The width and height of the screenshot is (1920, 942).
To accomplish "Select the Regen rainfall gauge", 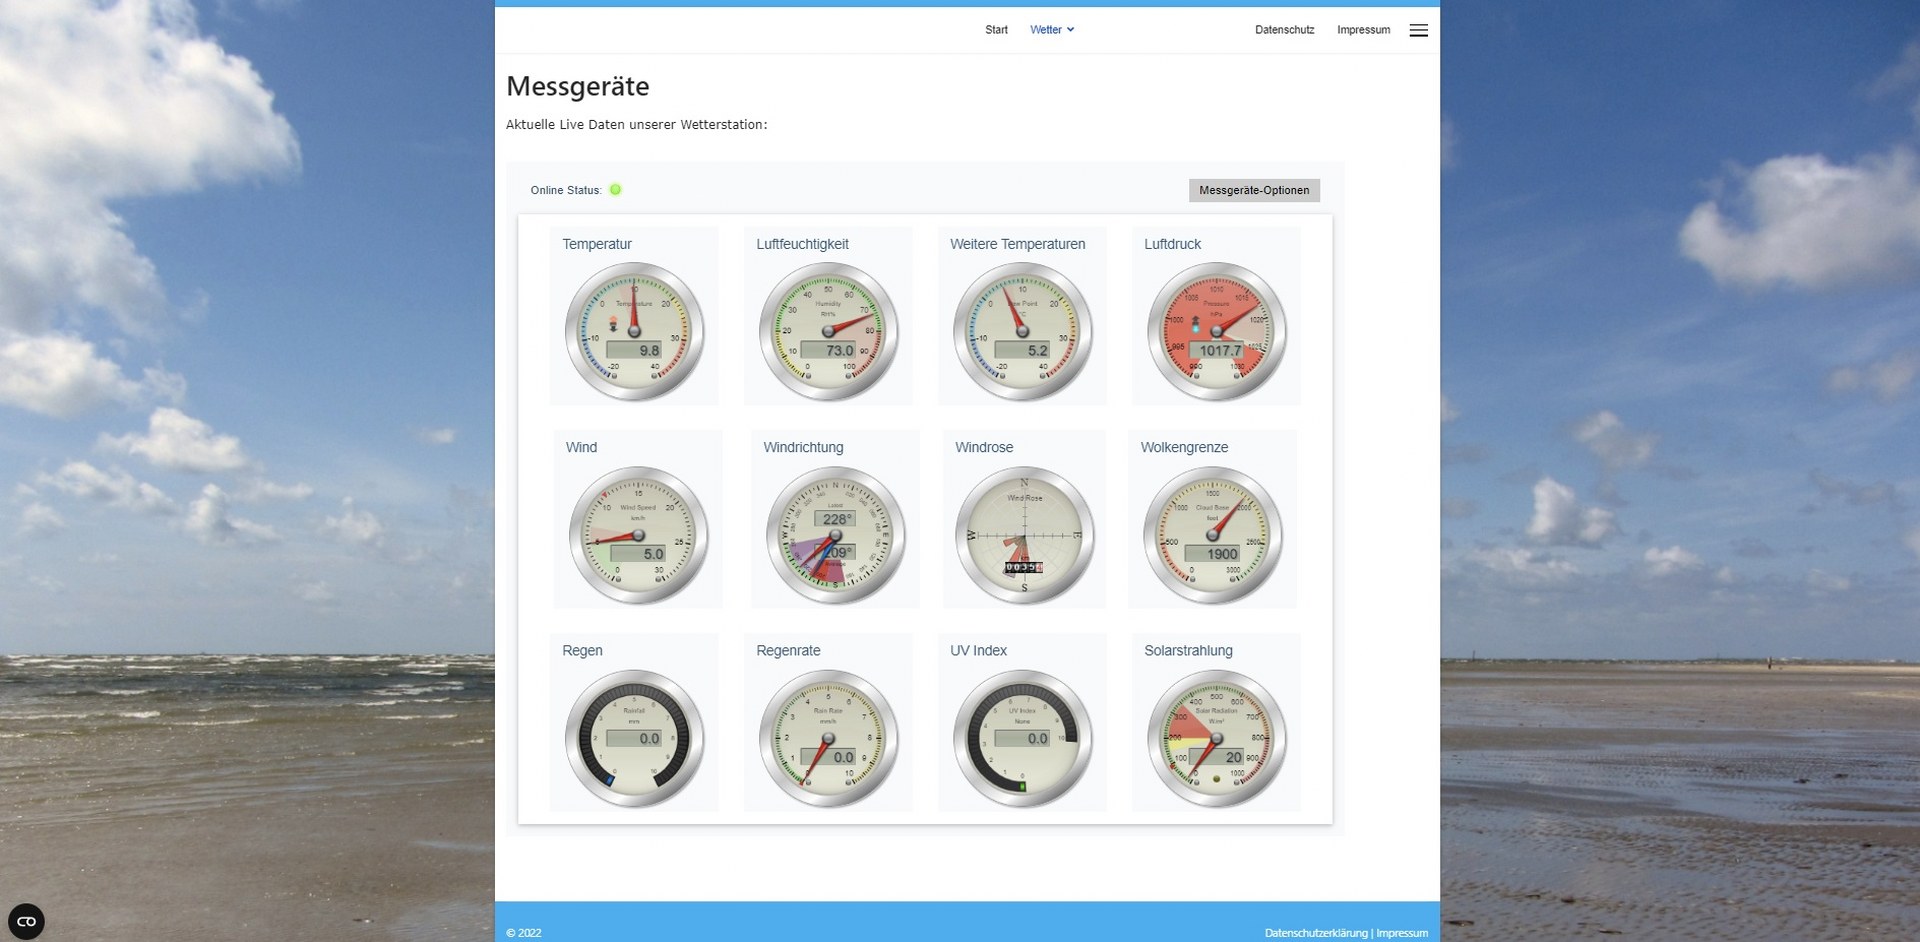I will [x=634, y=739].
